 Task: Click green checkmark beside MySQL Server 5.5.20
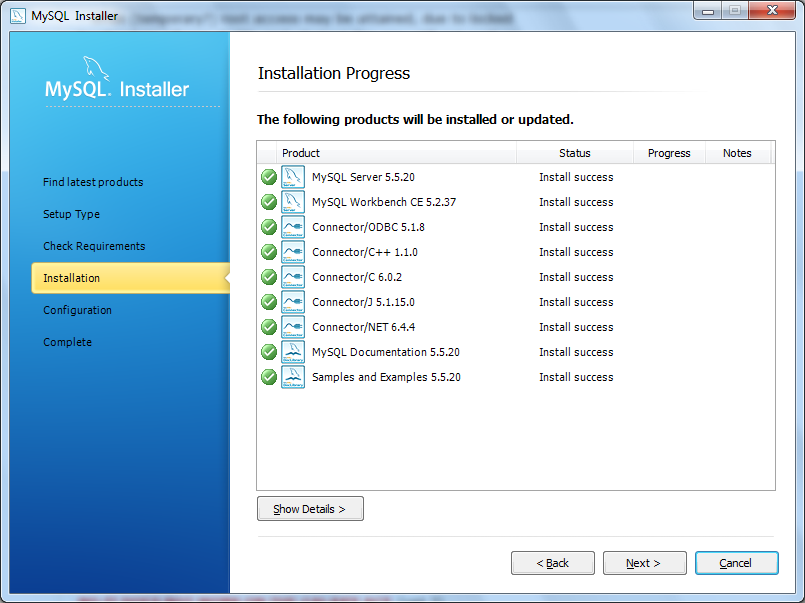[x=269, y=177]
